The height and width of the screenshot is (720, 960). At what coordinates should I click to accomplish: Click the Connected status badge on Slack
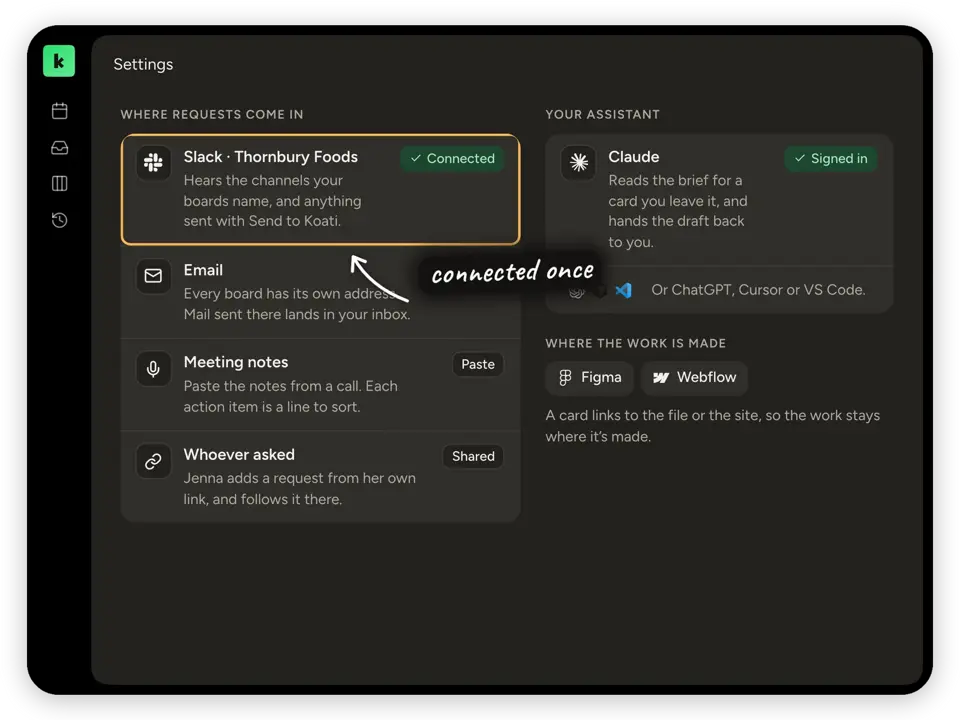tap(452, 159)
